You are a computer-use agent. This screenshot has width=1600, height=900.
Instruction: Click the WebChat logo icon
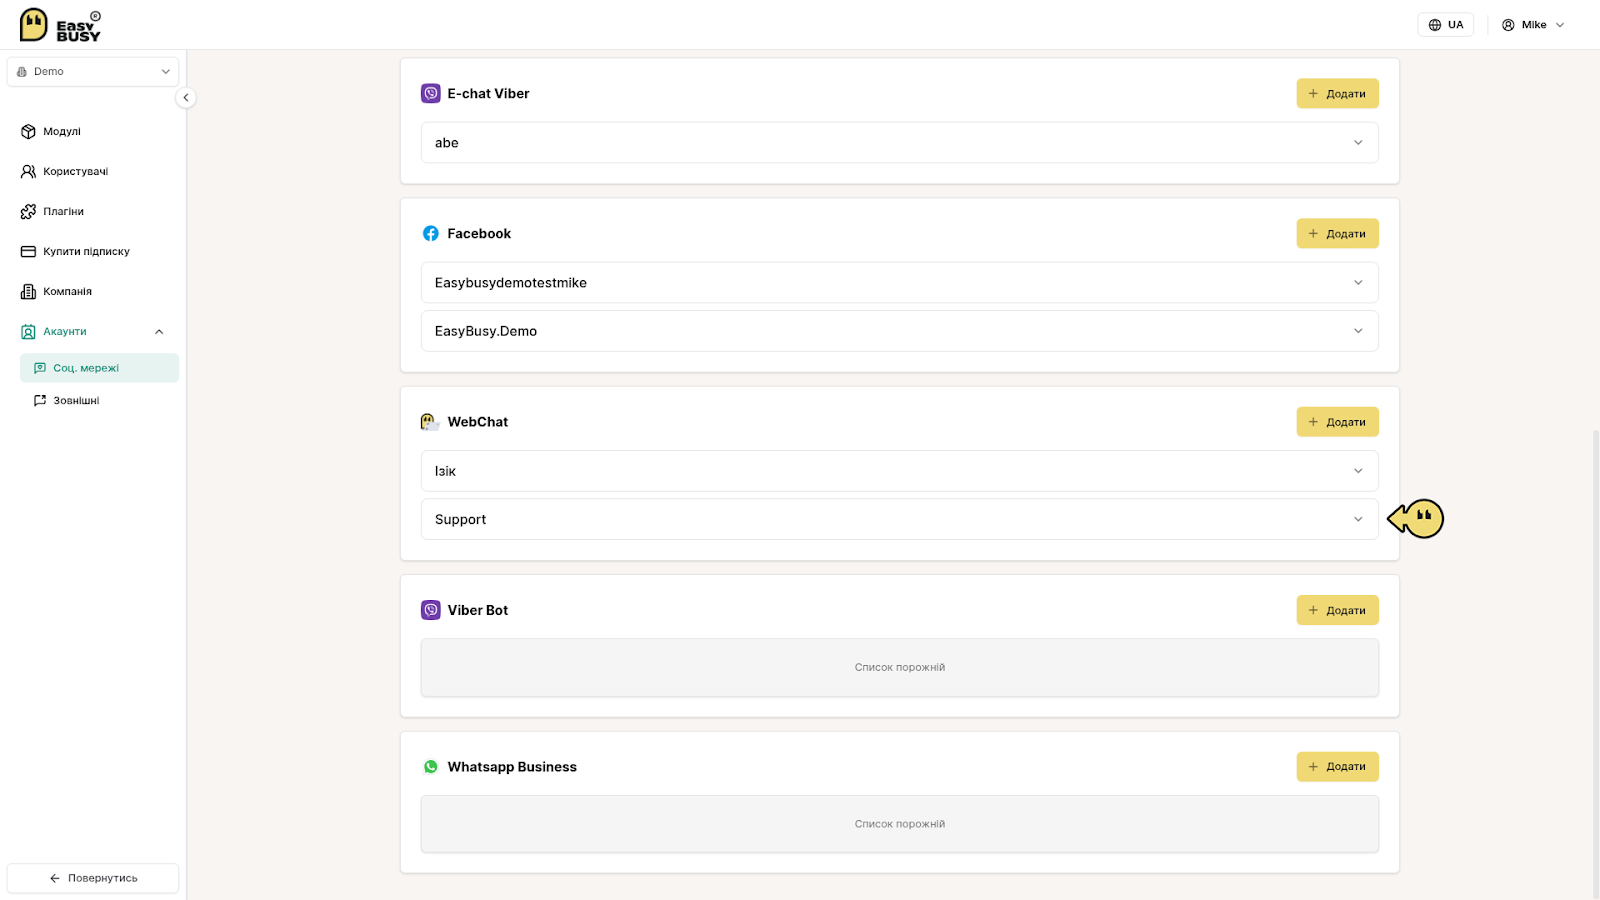(x=430, y=422)
